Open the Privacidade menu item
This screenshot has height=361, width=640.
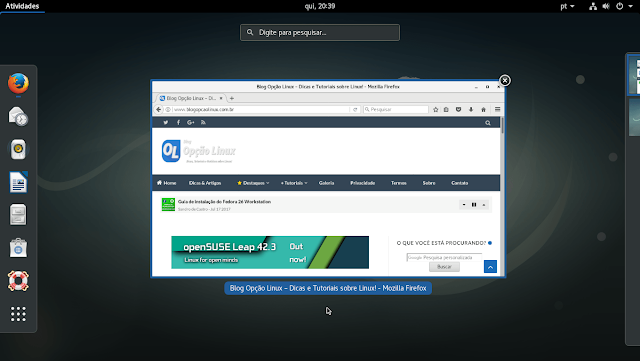[x=362, y=183]
